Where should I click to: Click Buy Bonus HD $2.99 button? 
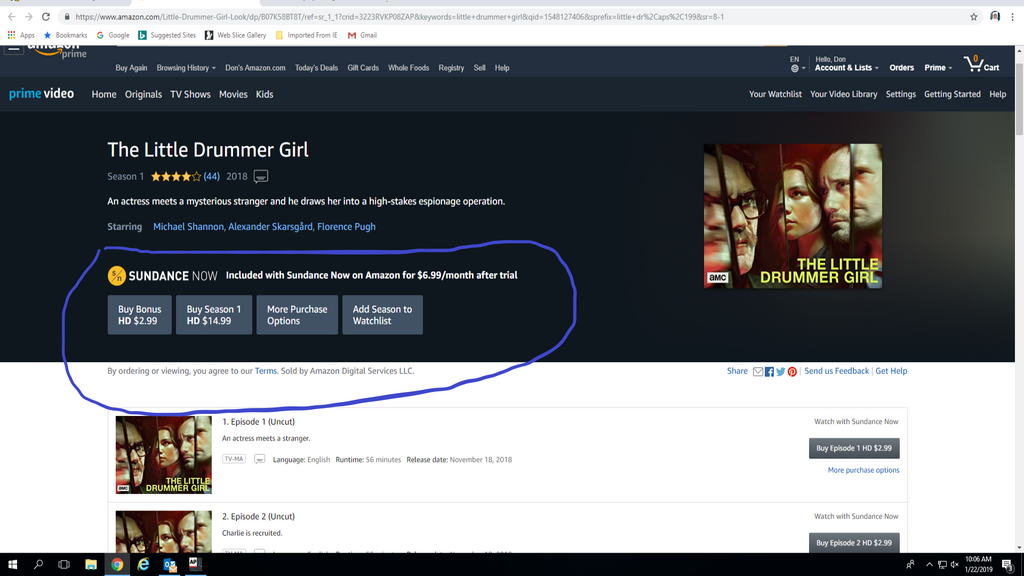[140, 315]
